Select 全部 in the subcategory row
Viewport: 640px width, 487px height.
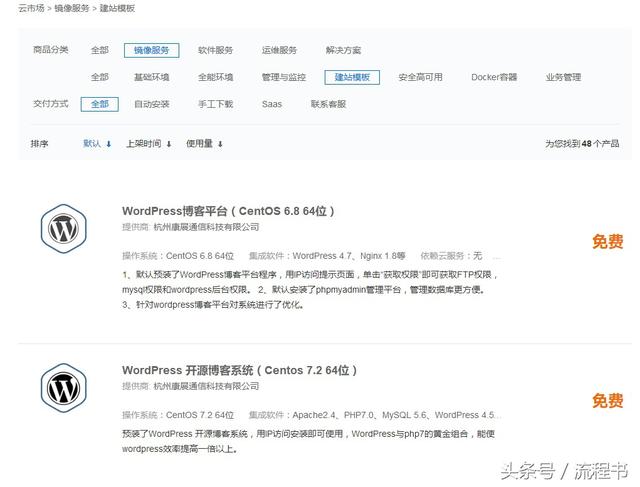(100, 77)
